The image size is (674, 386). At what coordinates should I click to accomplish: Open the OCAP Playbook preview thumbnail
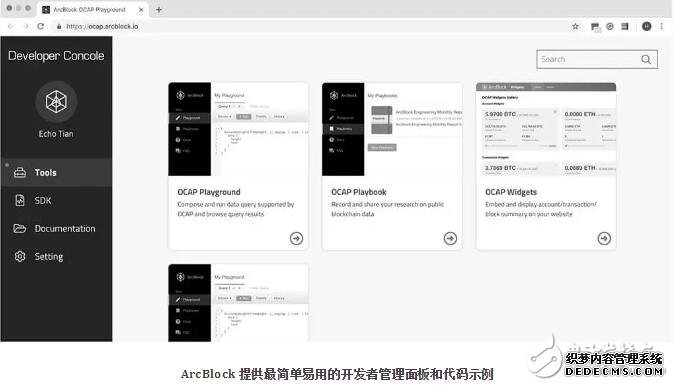pos(392,129)
